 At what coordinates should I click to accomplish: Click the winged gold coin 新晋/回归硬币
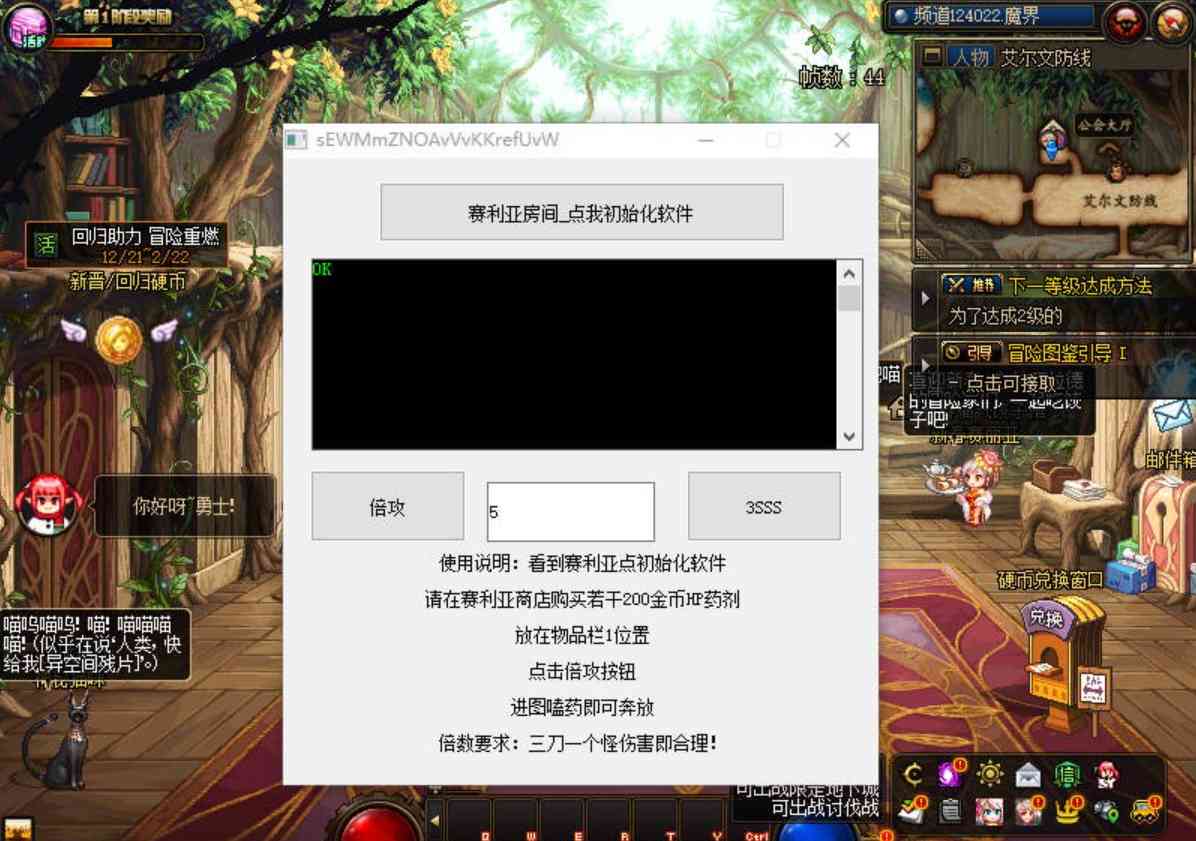[x=119, y=338]
